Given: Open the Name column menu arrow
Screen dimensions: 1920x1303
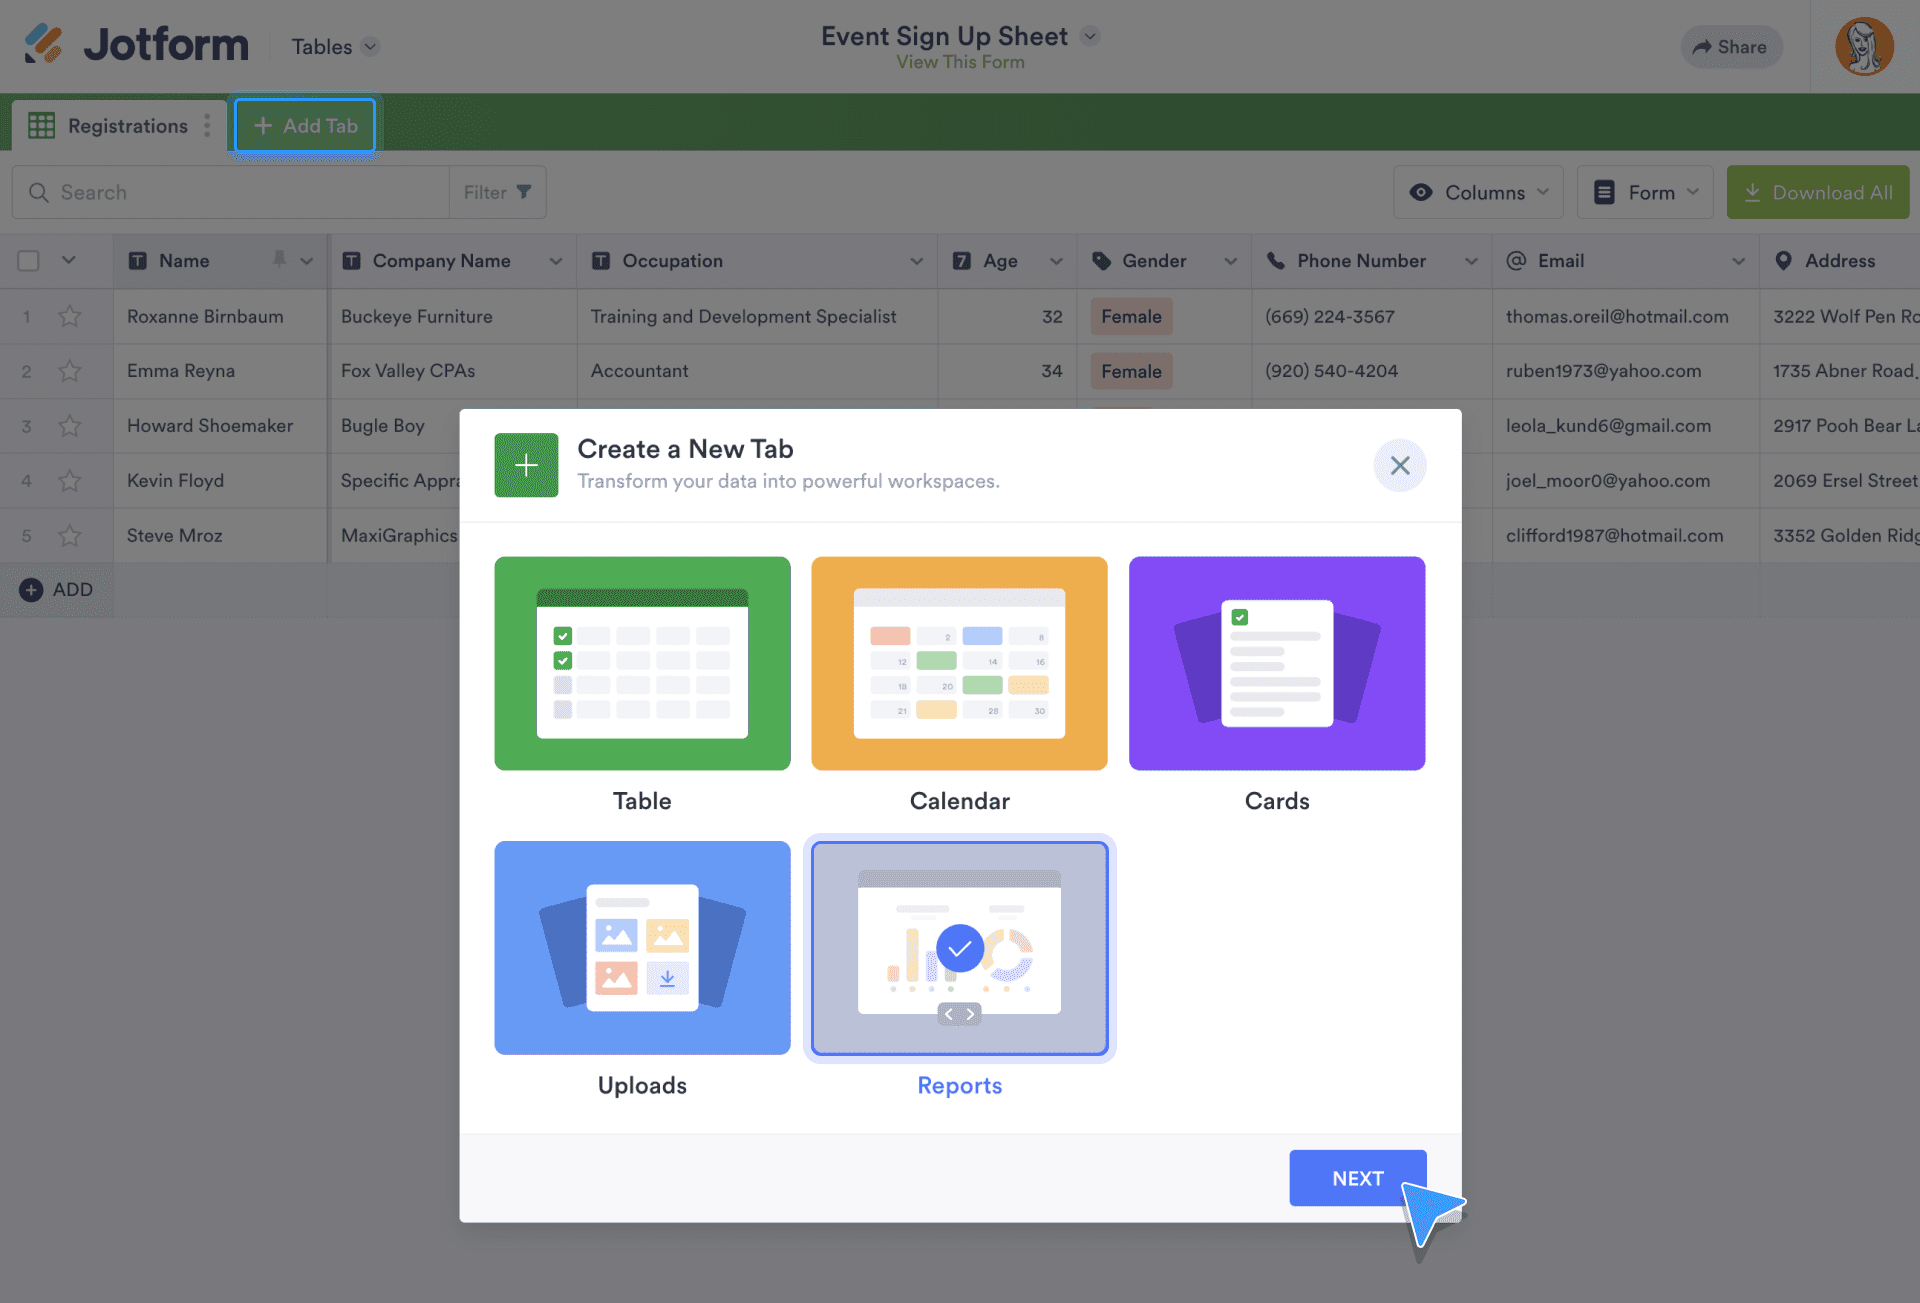Looking at the screenshot, I should tap(306, 260).
